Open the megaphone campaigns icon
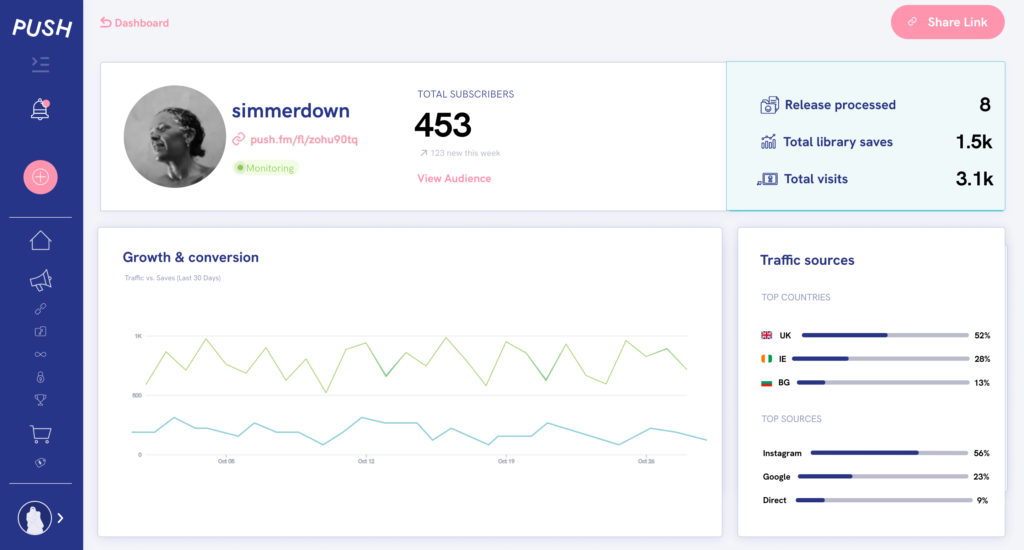The image size is (1024, 550). 40,280
